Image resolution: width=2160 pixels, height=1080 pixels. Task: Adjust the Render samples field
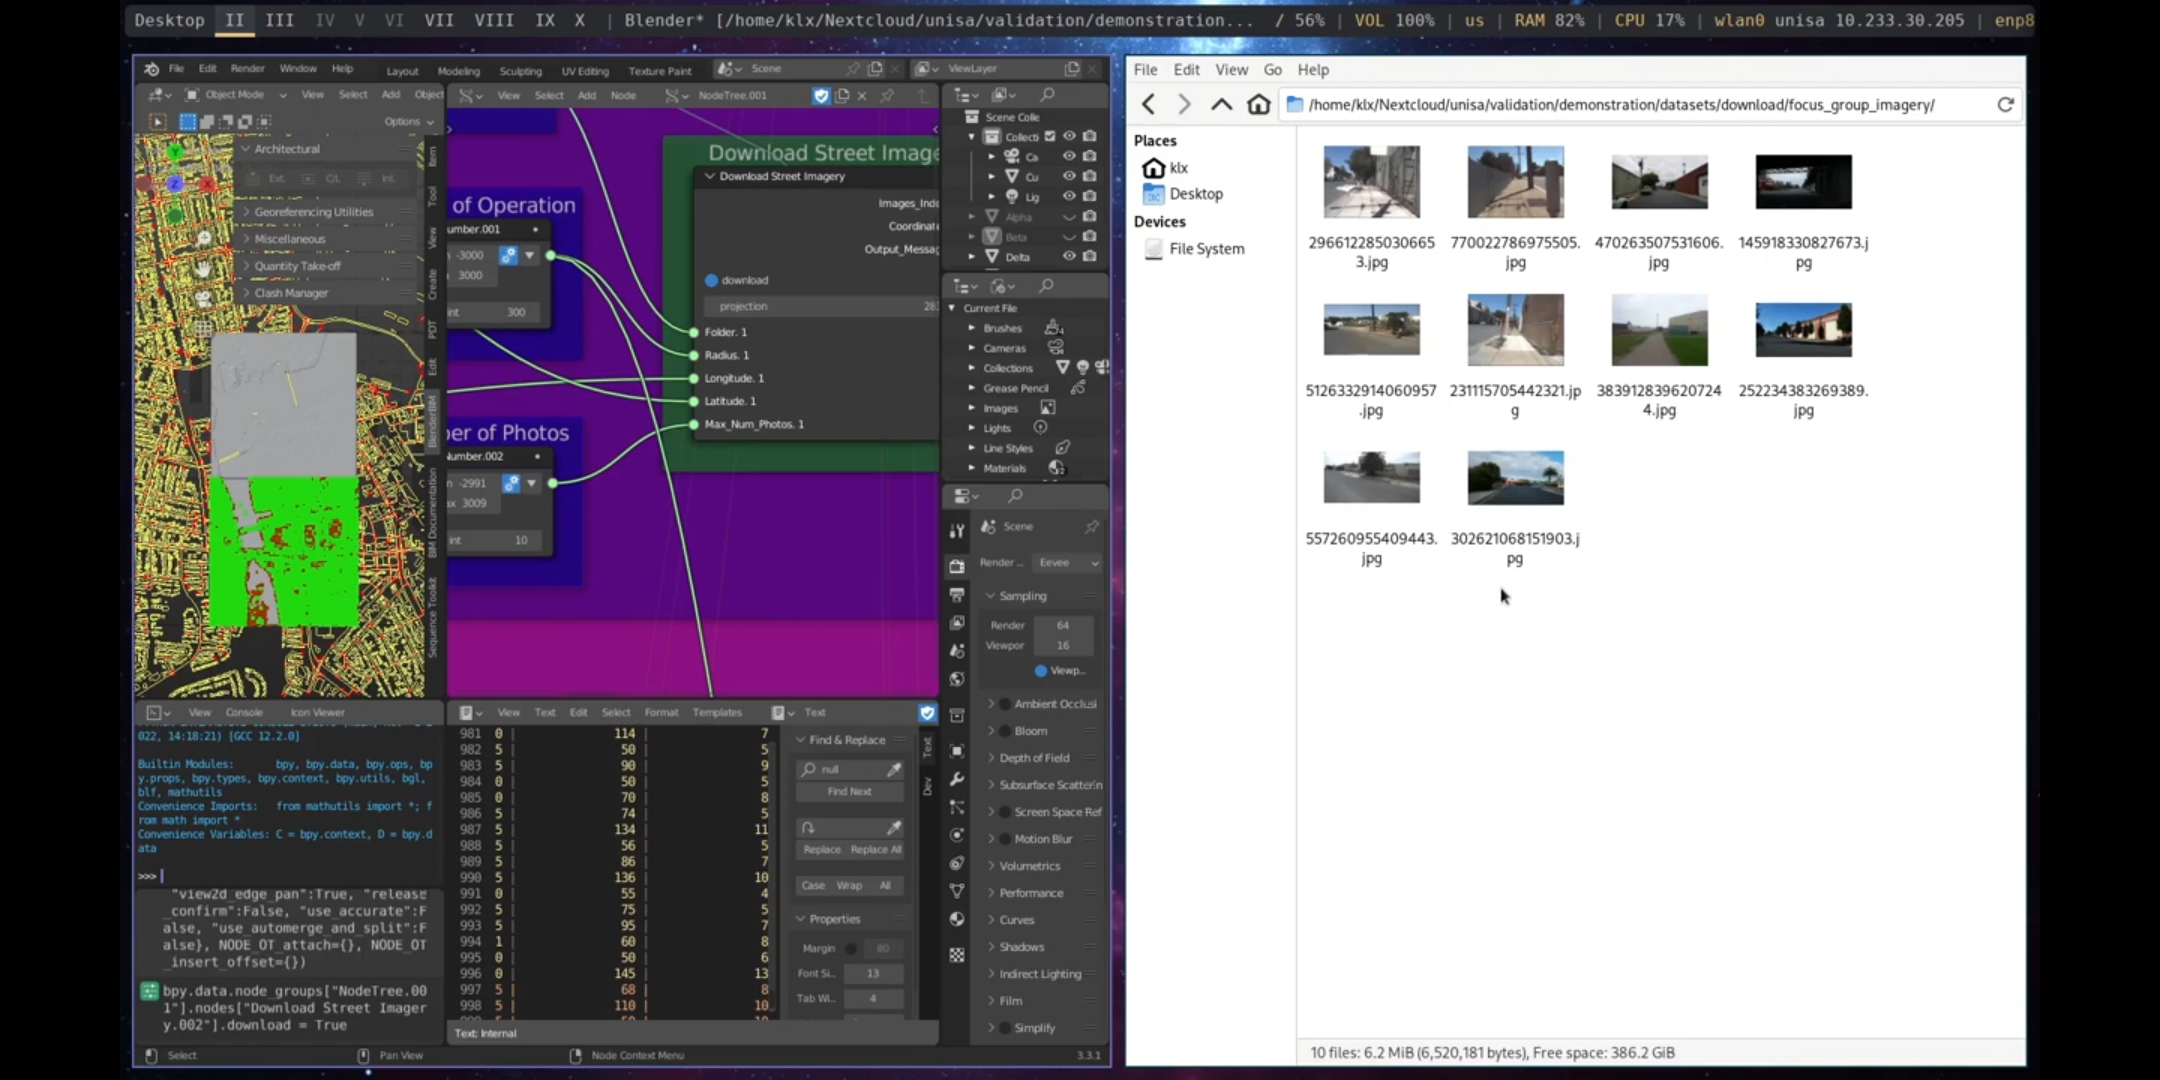pos(1062,625)
